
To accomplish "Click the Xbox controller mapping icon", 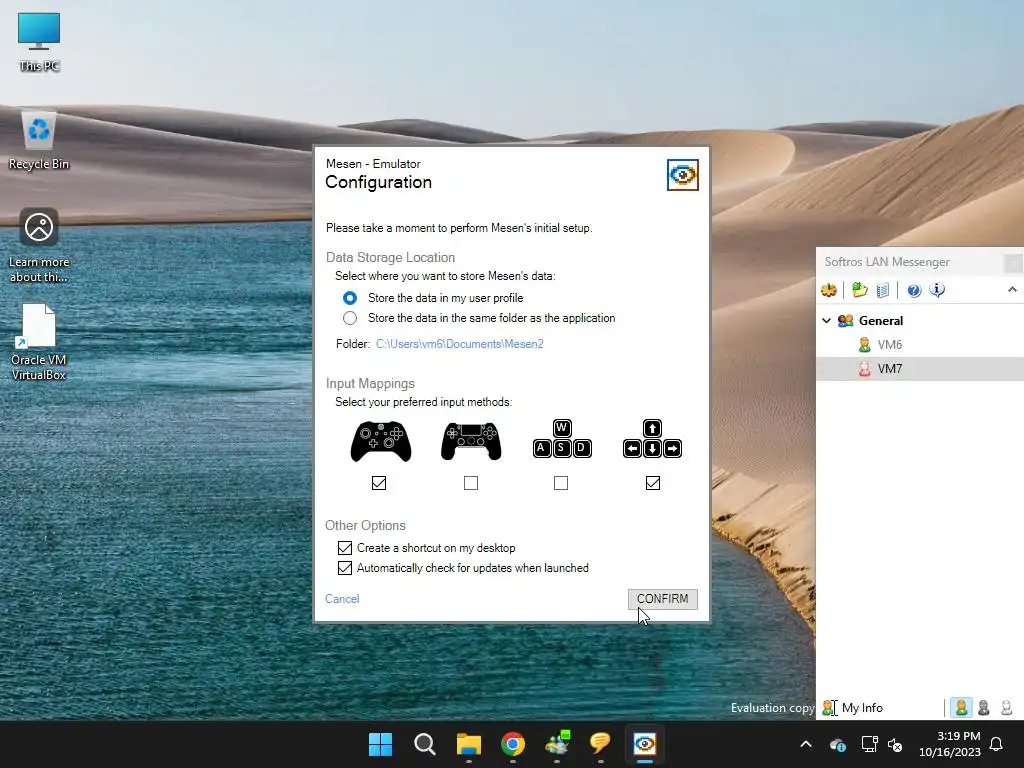I will click(381, 441).
